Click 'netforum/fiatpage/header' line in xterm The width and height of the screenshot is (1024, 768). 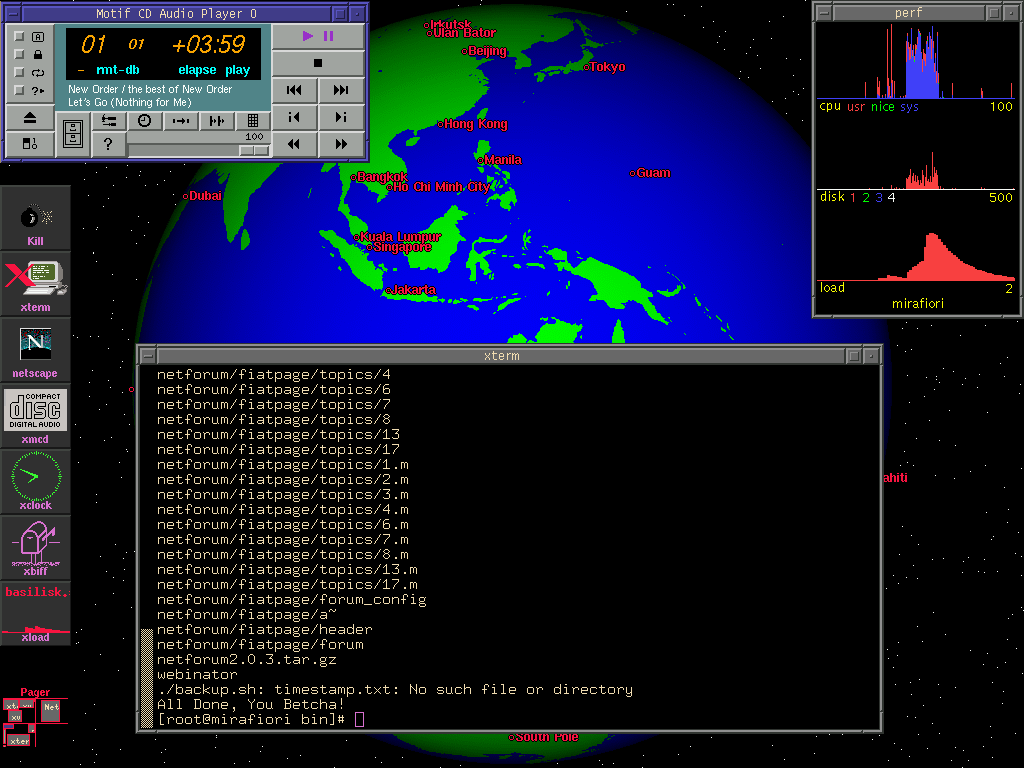point(264,630)
